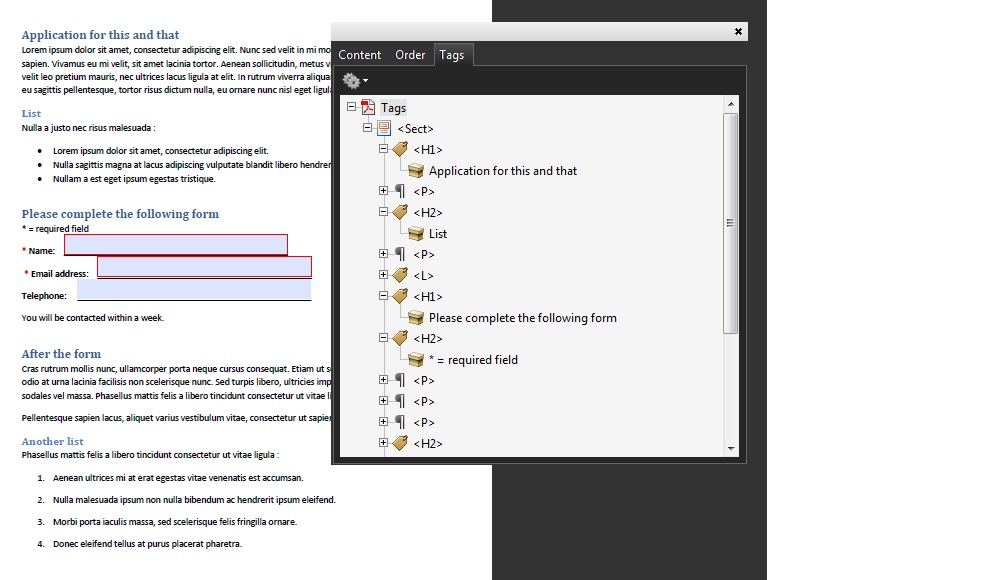Select the first <H1> tag icon
Screen dimensions: 988x580
coord(400,149)
